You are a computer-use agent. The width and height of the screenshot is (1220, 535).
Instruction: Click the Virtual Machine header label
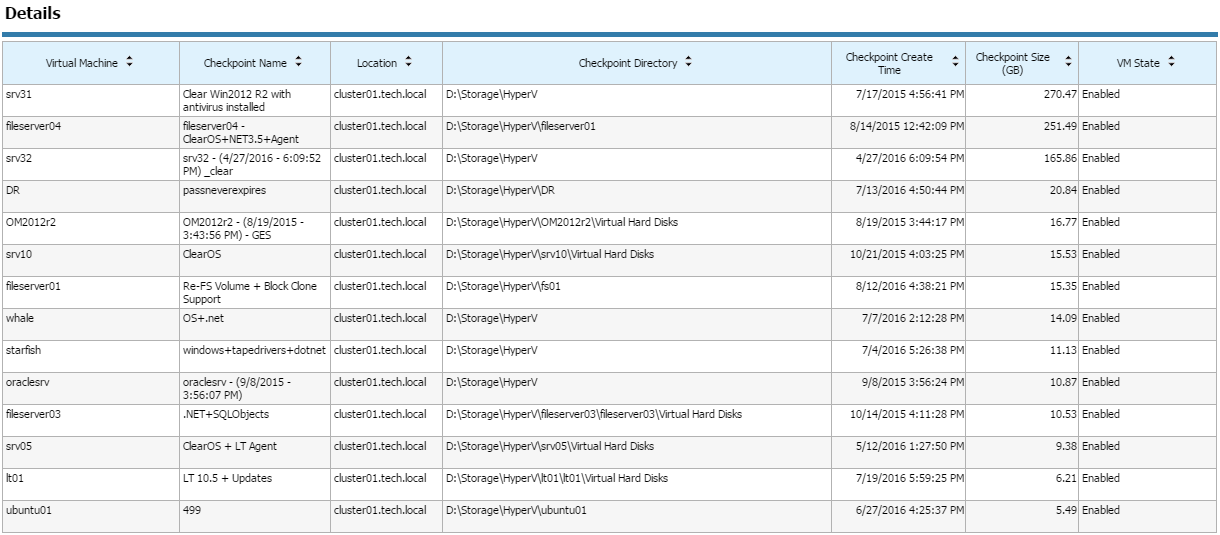82,63
